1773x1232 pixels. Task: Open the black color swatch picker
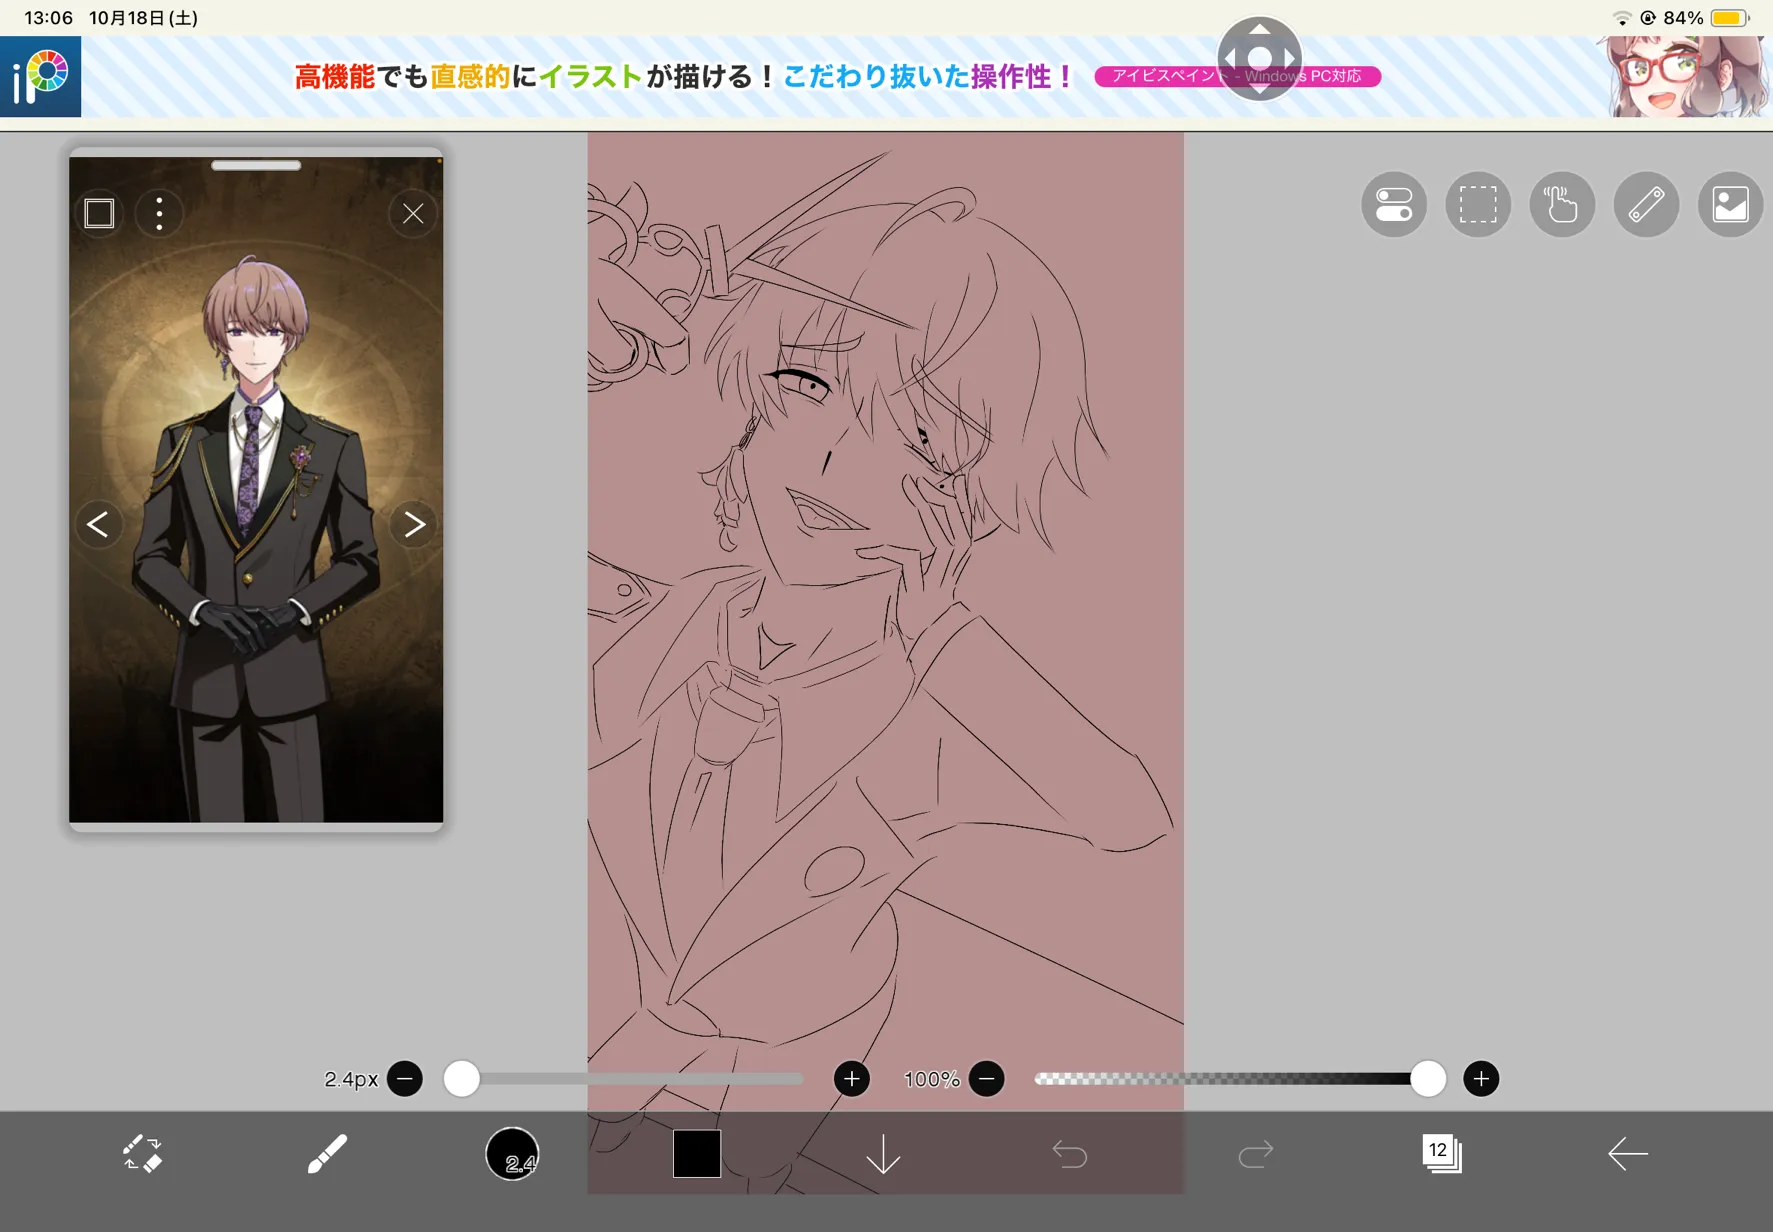[697, 1154]
